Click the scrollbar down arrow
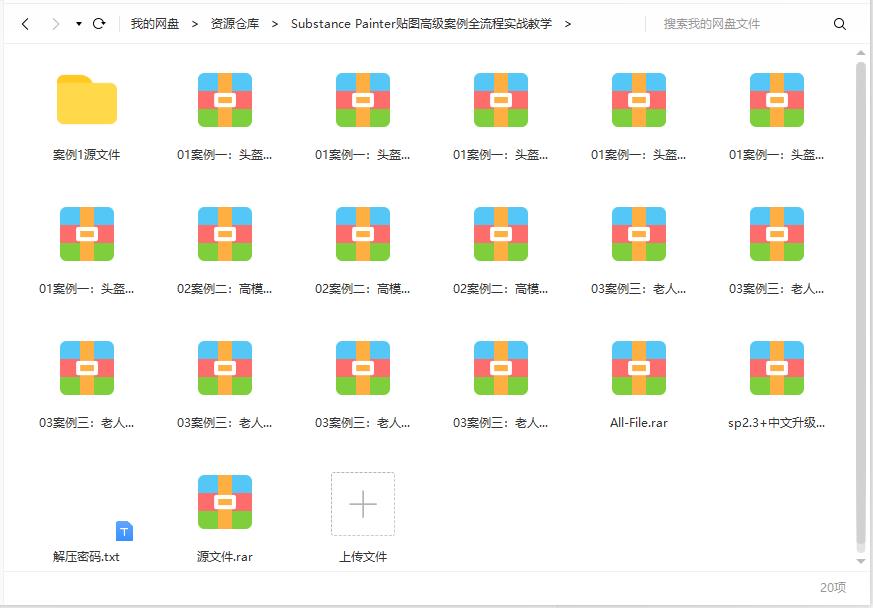This screenshot has height=608, width=873. coord(861,561)
